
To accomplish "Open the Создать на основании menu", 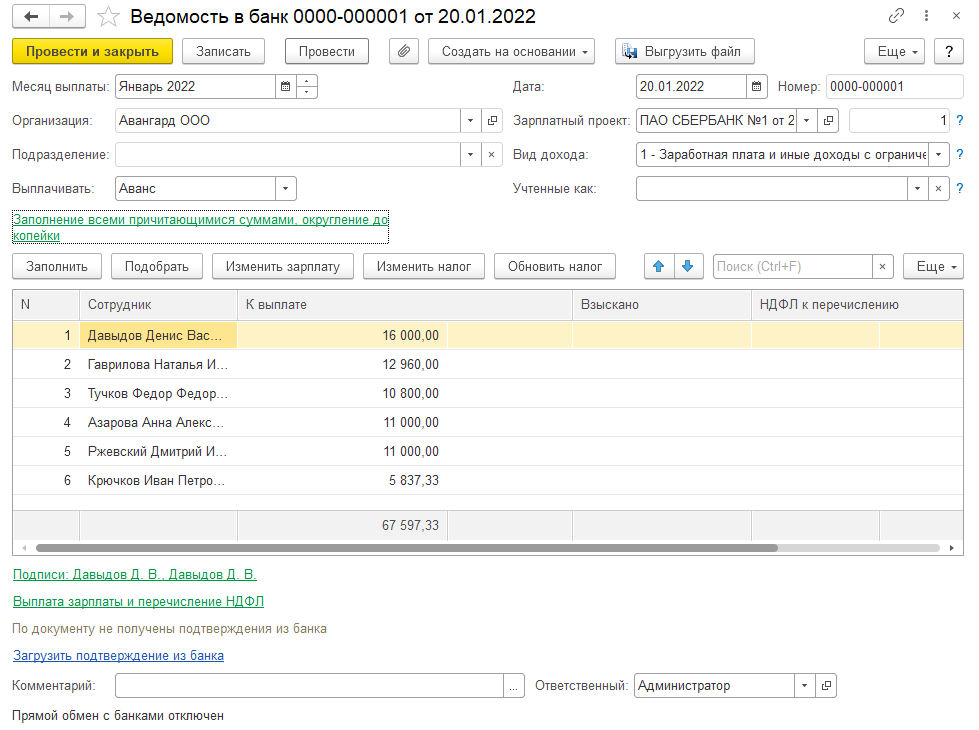I will point(511,51).
